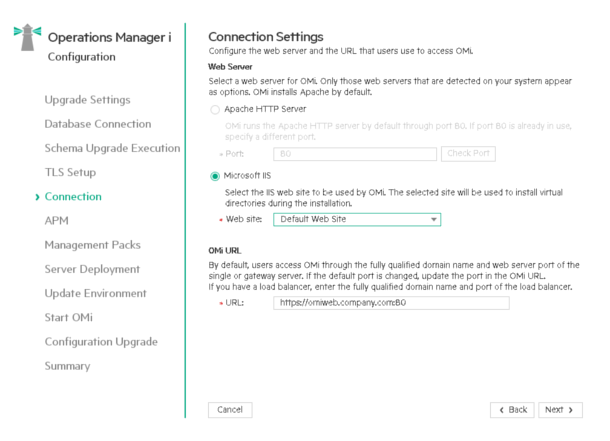Screen dimensions: 610x441
Task: Click the Back button
Action: (x=512, y=410)
